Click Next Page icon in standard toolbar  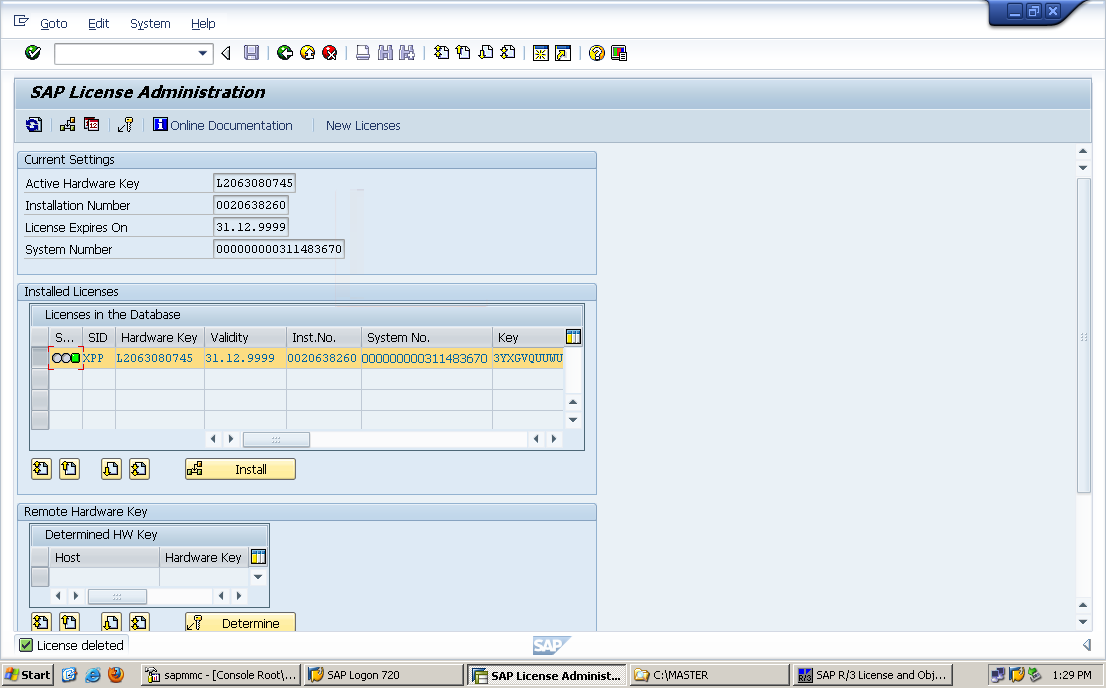pos(486,53)
